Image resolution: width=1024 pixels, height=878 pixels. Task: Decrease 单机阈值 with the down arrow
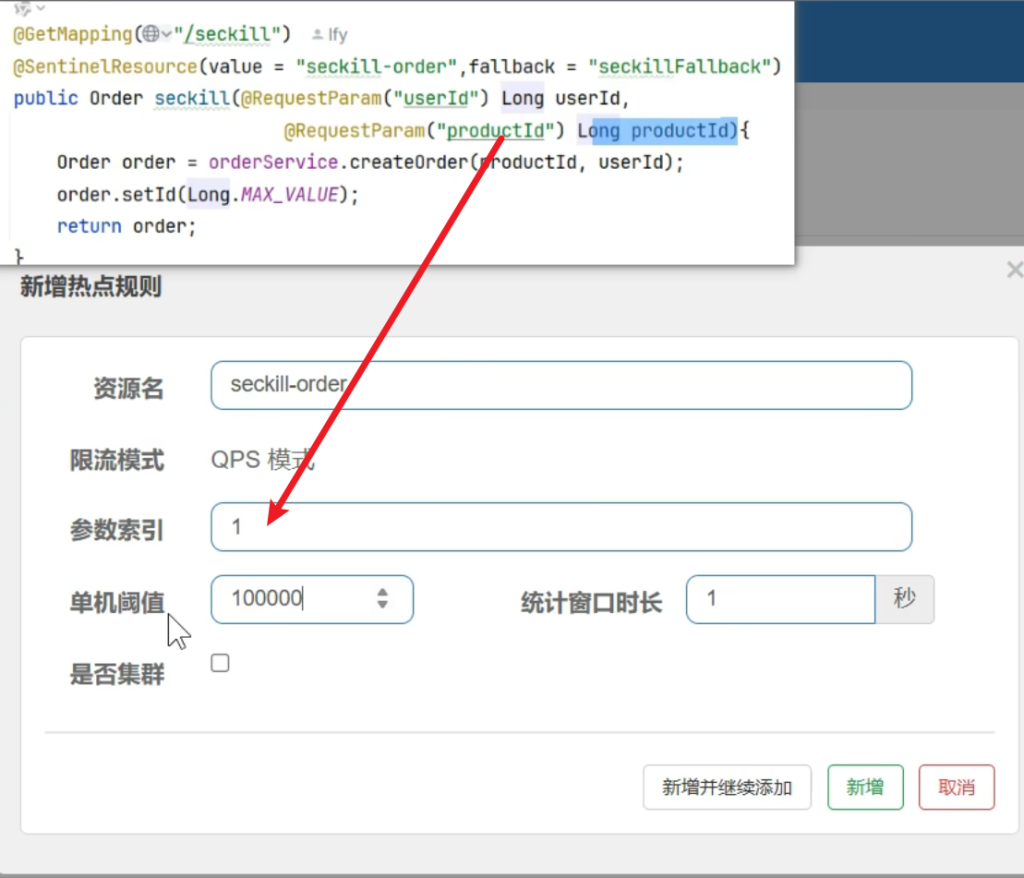pos(382,605)
